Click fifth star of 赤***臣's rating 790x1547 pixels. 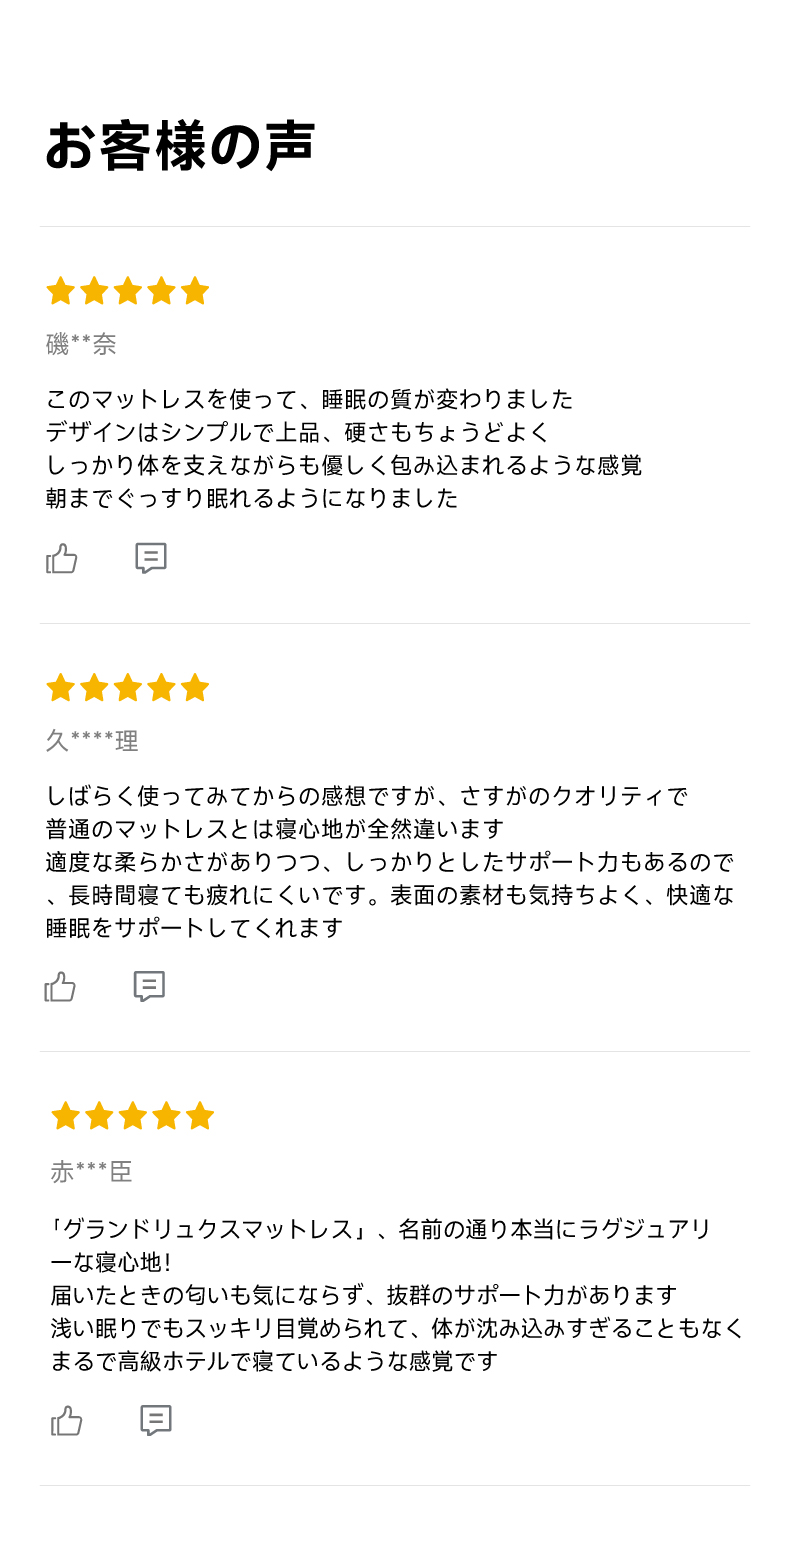click(x=200, y=1116)
